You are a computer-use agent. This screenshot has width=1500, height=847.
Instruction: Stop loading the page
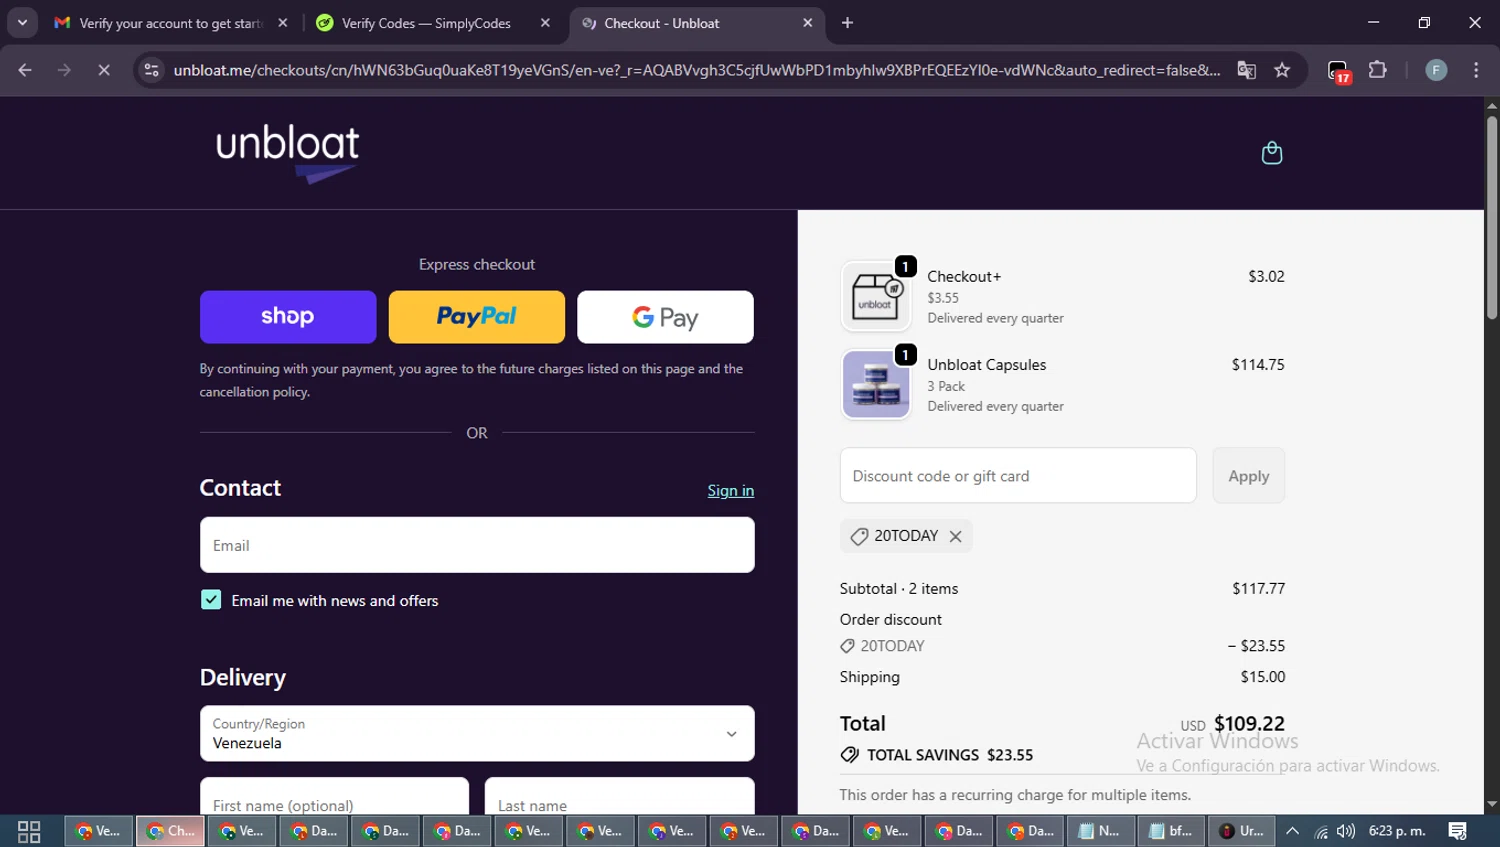104,70
